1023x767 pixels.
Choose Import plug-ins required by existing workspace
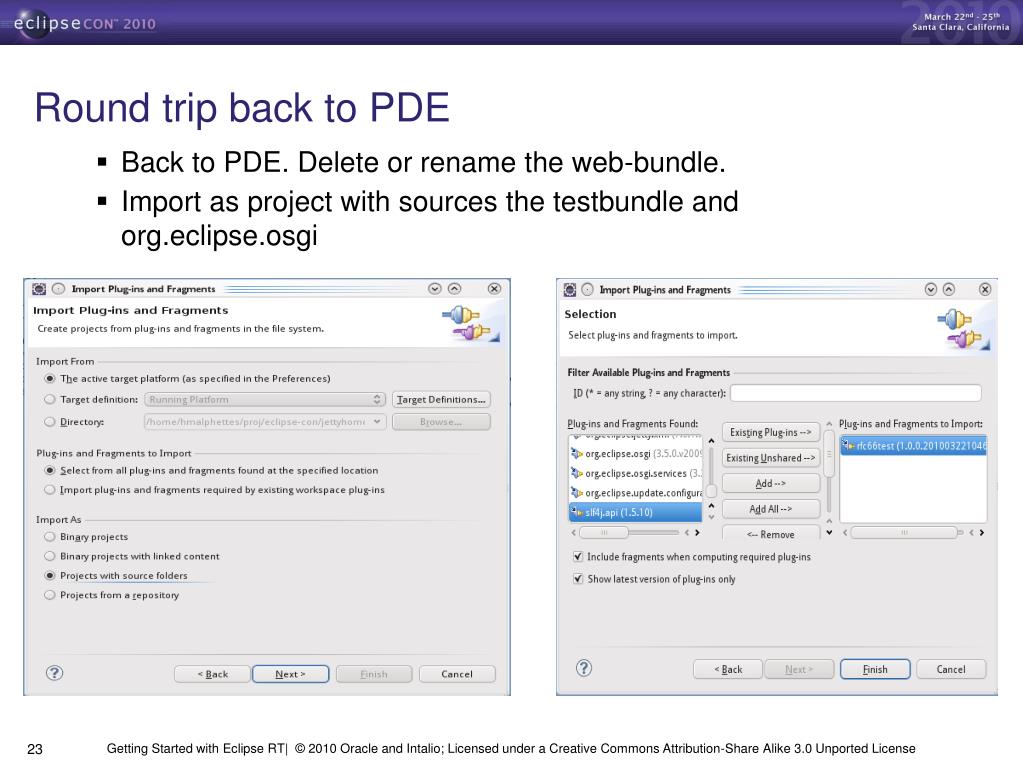(50, 490)
